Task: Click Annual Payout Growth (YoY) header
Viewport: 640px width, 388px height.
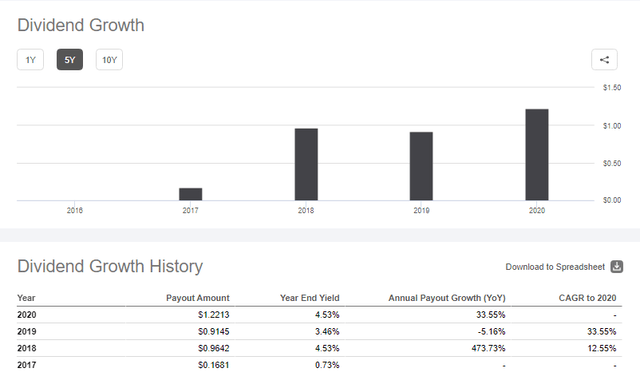Action: click(447, 298)
